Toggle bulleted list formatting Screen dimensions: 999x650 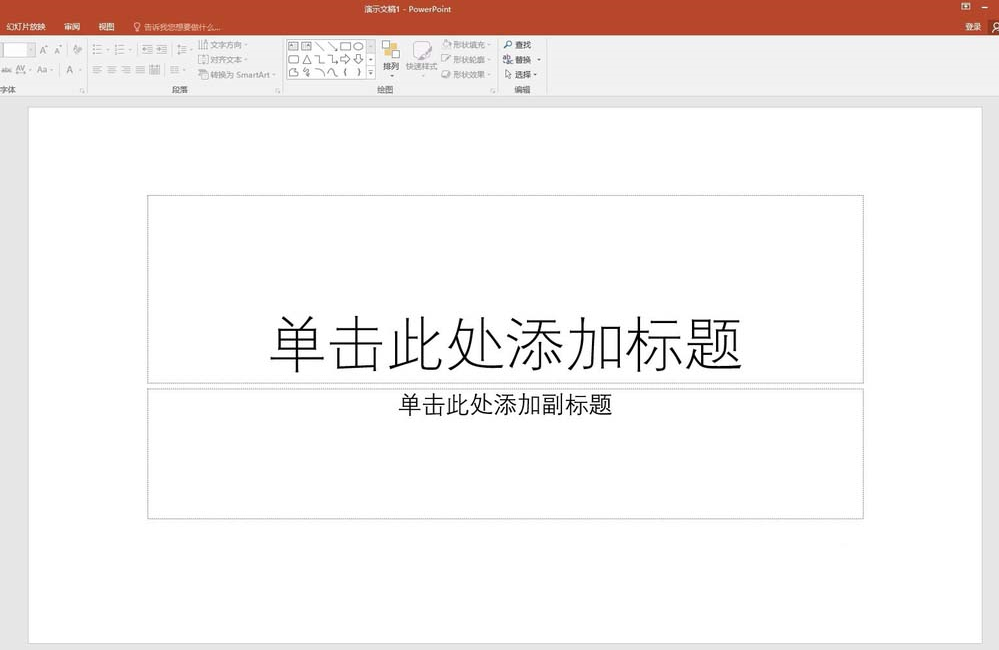point(98,48)
